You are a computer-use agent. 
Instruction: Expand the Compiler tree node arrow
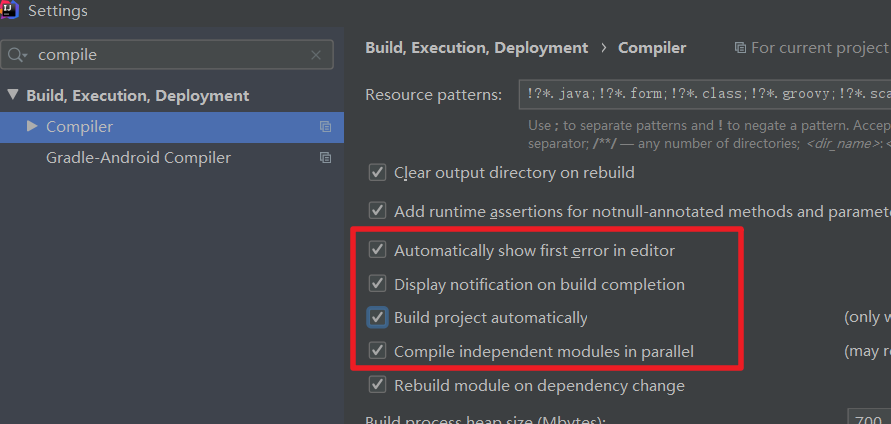[x=32, y=127]
